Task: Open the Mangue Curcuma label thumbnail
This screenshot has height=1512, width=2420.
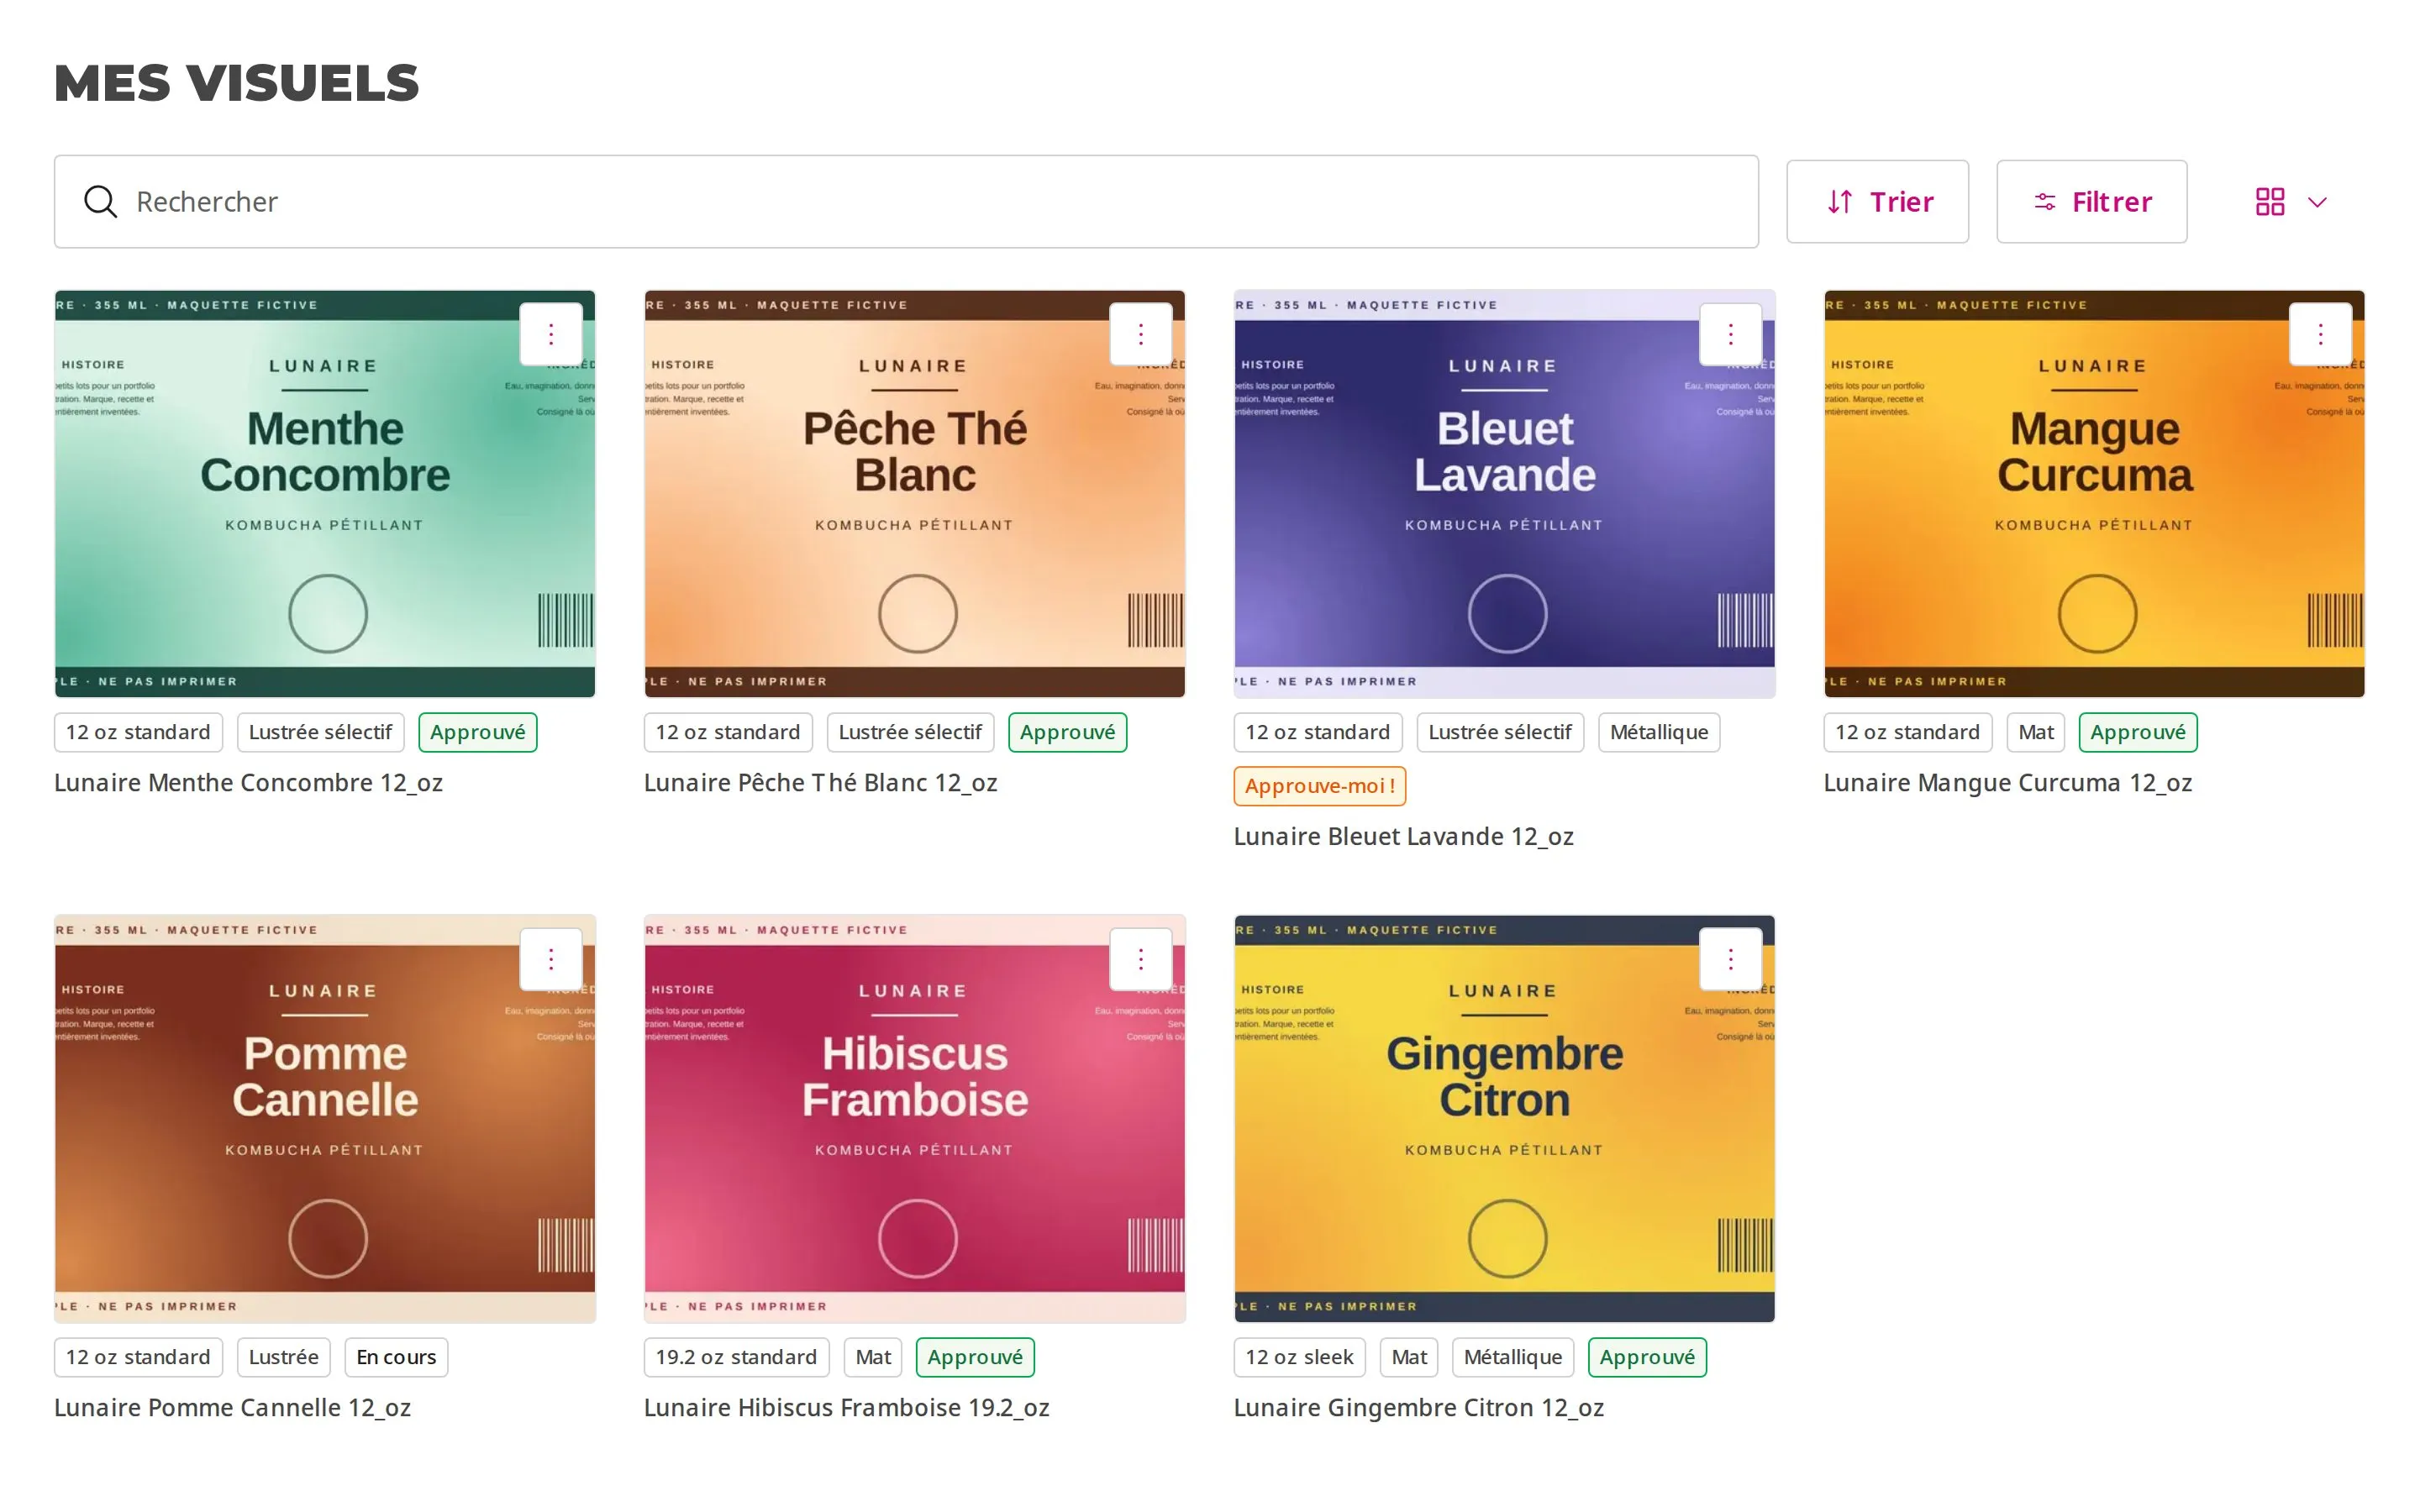Action: 2095,494
